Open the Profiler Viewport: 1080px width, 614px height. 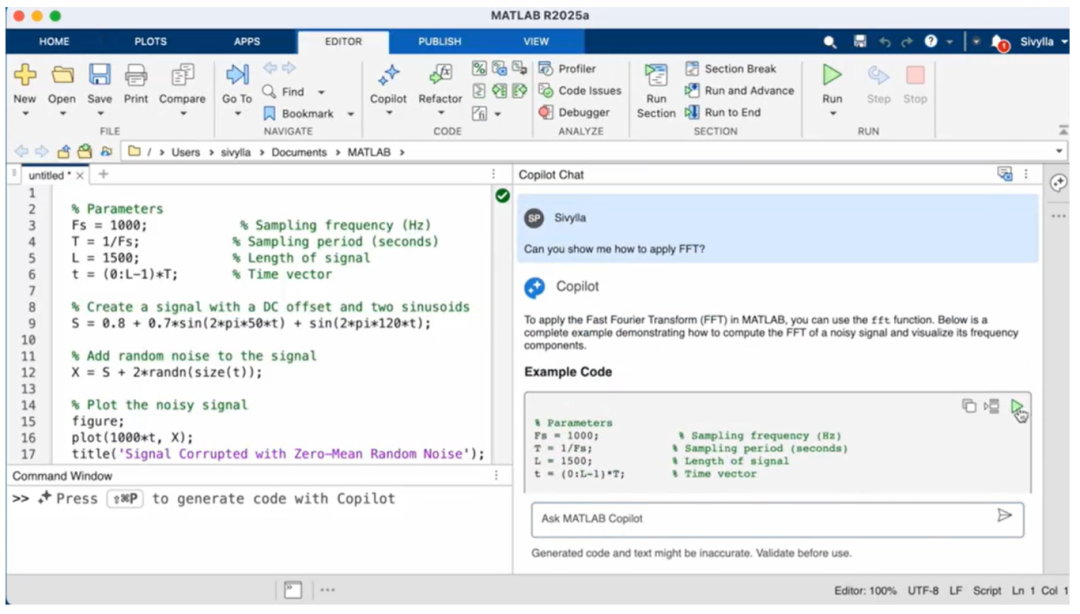tap(568, 69)
